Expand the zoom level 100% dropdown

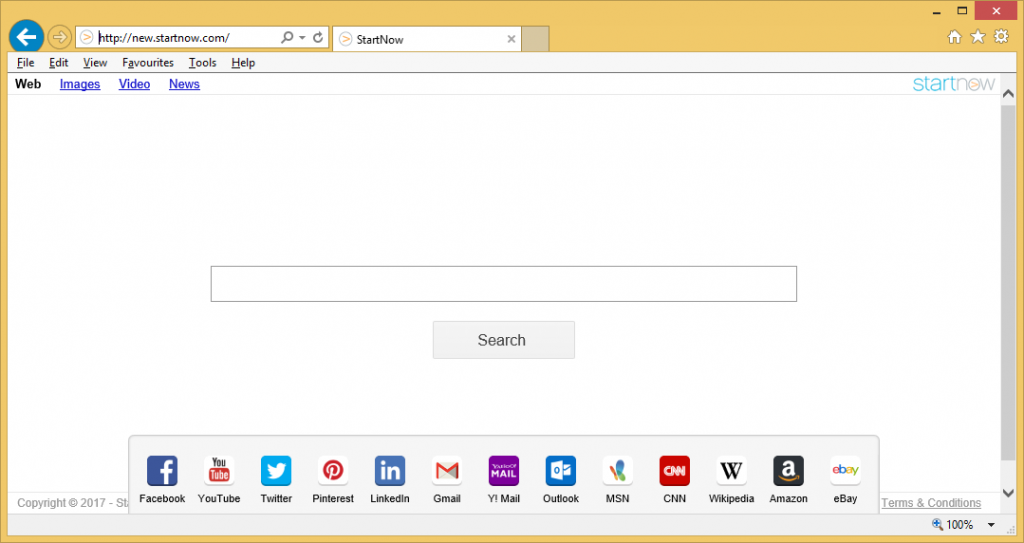click(991, 525)
